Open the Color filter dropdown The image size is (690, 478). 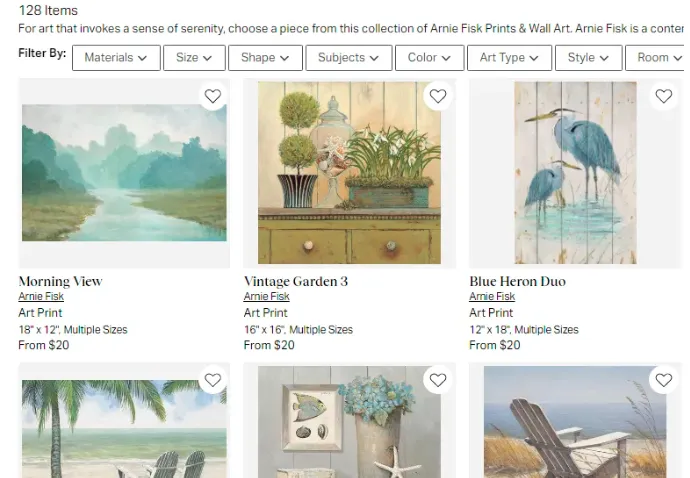click(430, 58)
